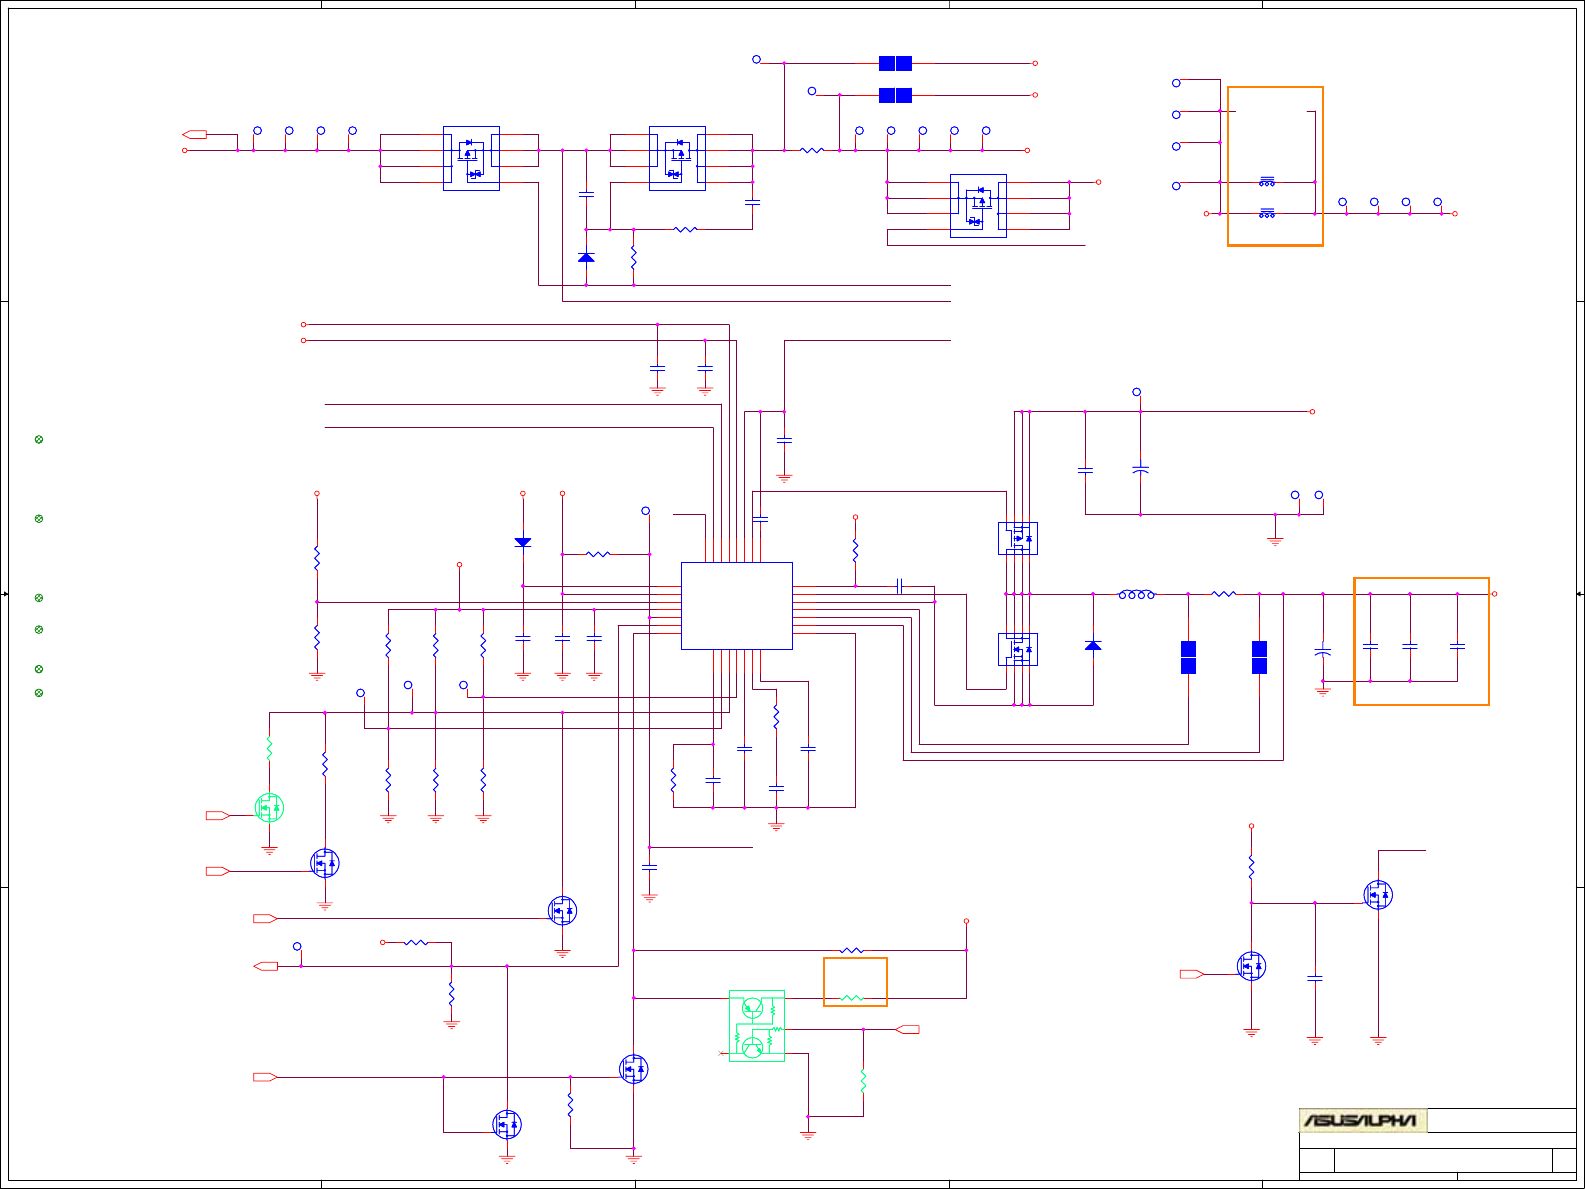Select the green resistor below the right off-page connector
Image resolution: width=1585 pixels, height=1189 pixels.
(x=863, y=1081)
